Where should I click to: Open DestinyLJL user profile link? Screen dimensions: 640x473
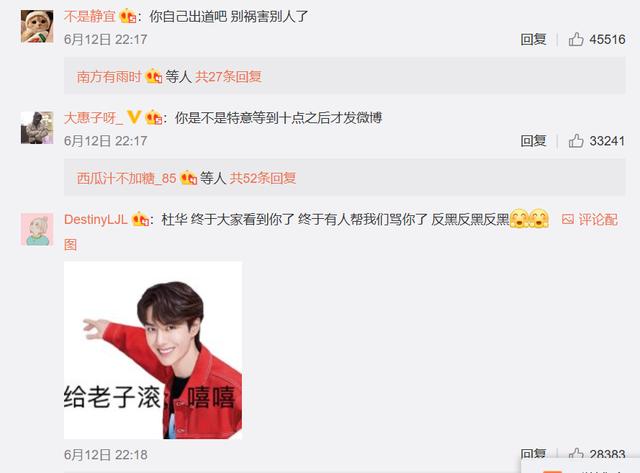pyautogui.click(x=96, y=220)
